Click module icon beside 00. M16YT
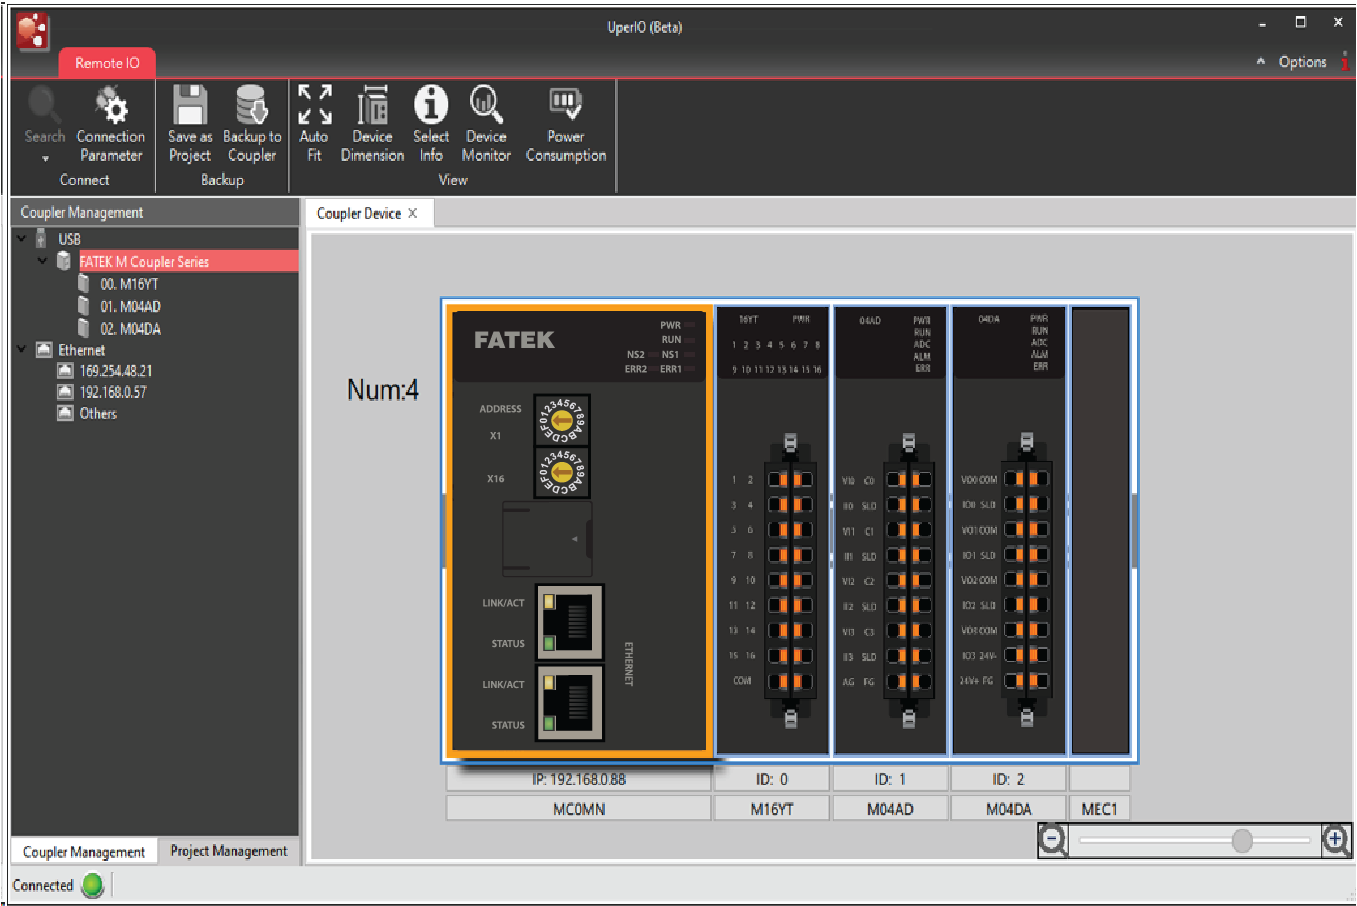 [84, 283]
